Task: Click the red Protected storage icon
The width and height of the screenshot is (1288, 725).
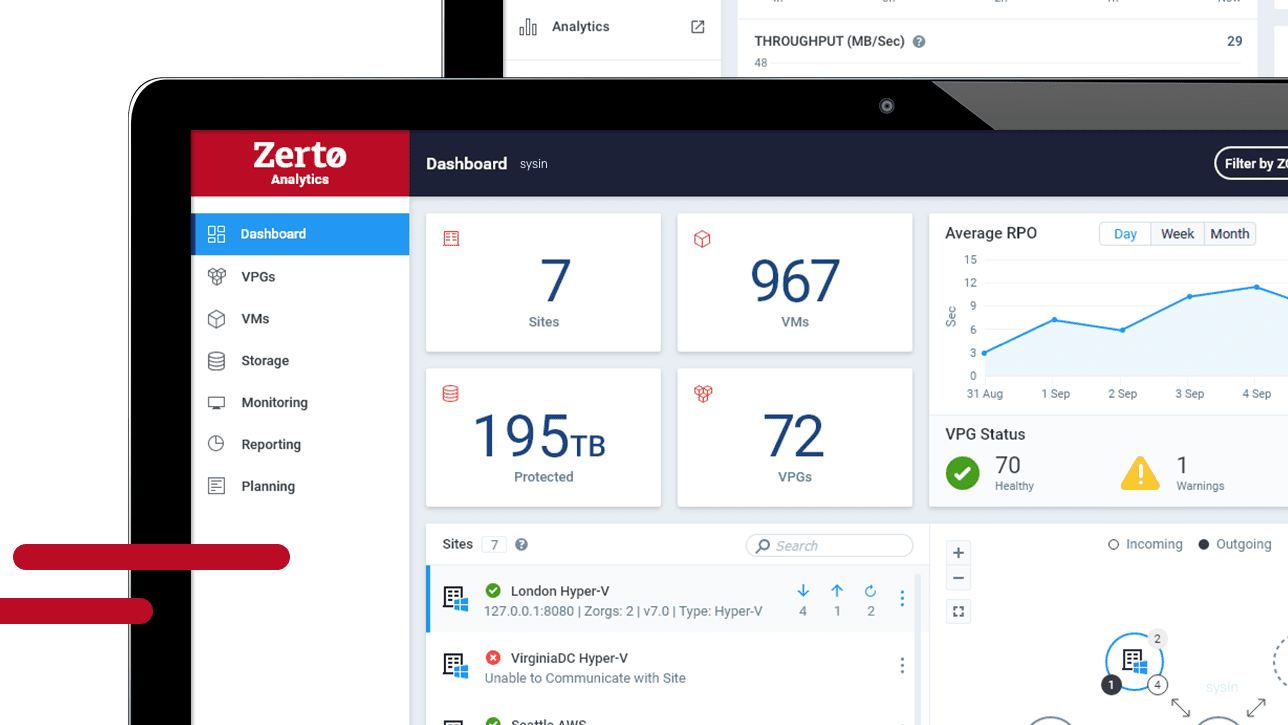Action: 451,394
